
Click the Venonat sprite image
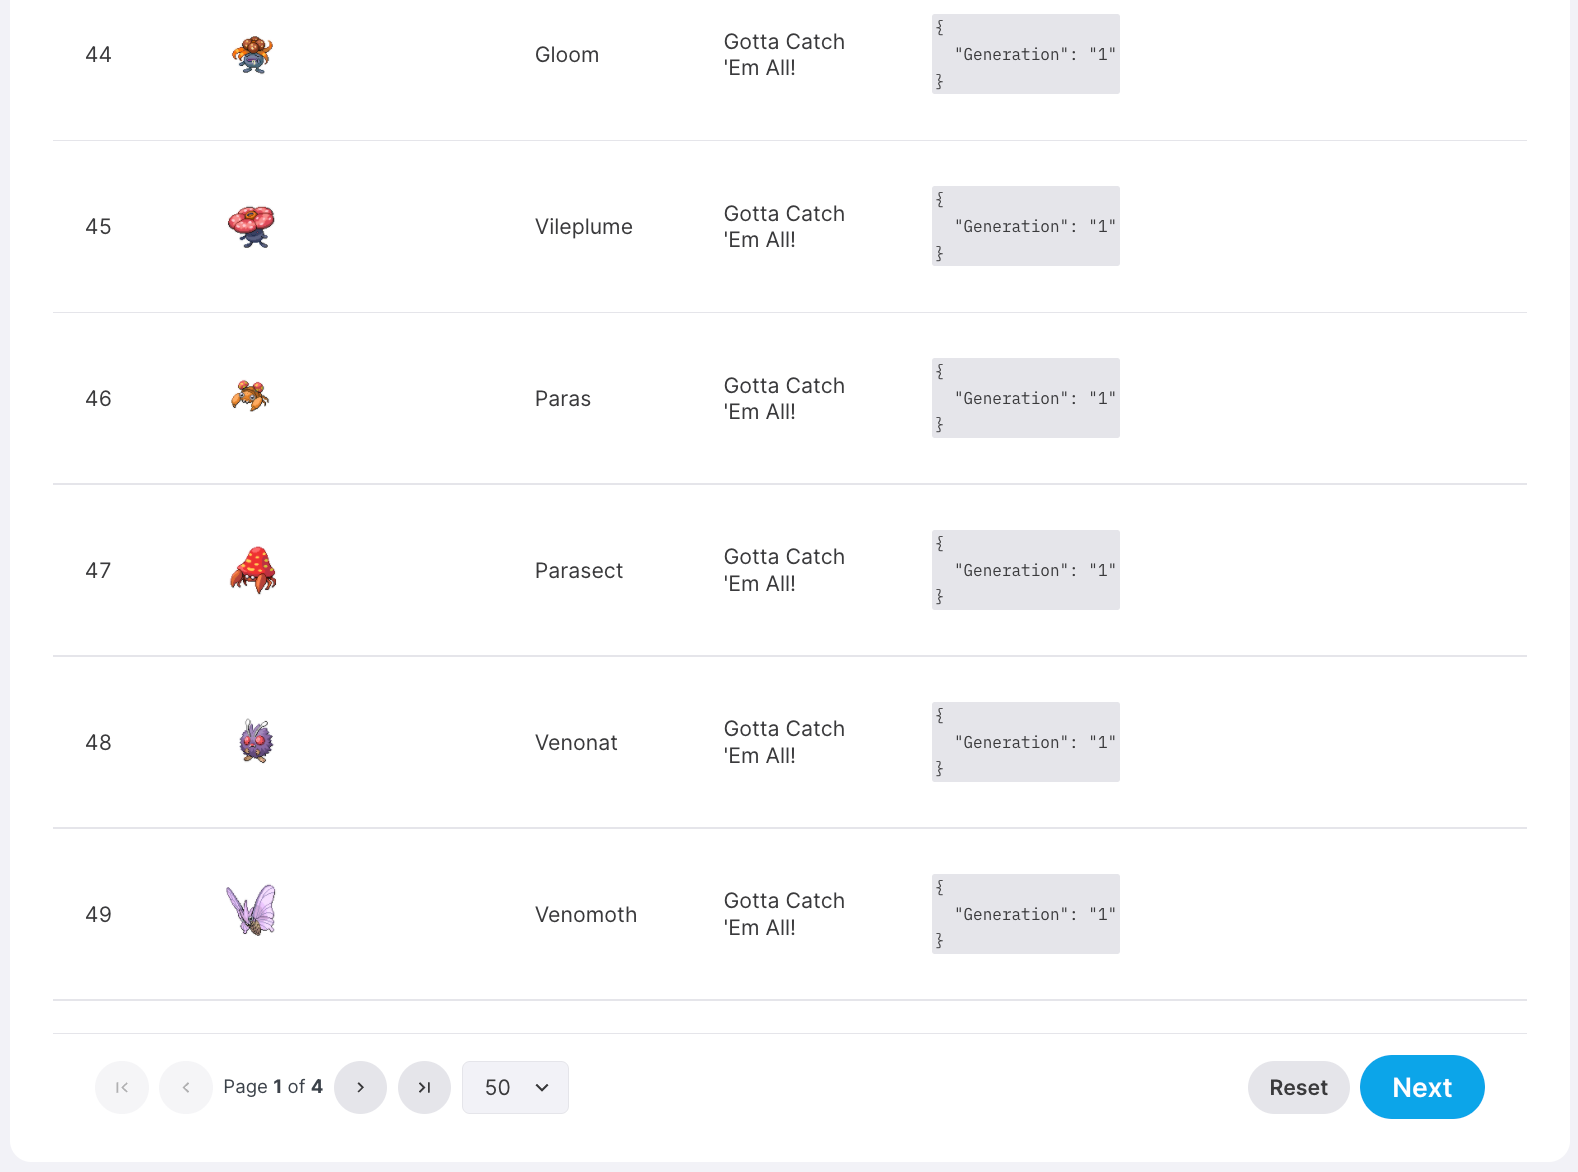(251, 741)
